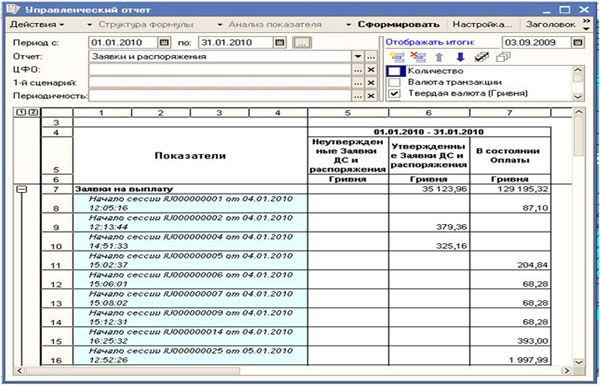This screenshot has height=385, width=600.
Task: Click the blue move down arrow icon
Action: (460, 57)
